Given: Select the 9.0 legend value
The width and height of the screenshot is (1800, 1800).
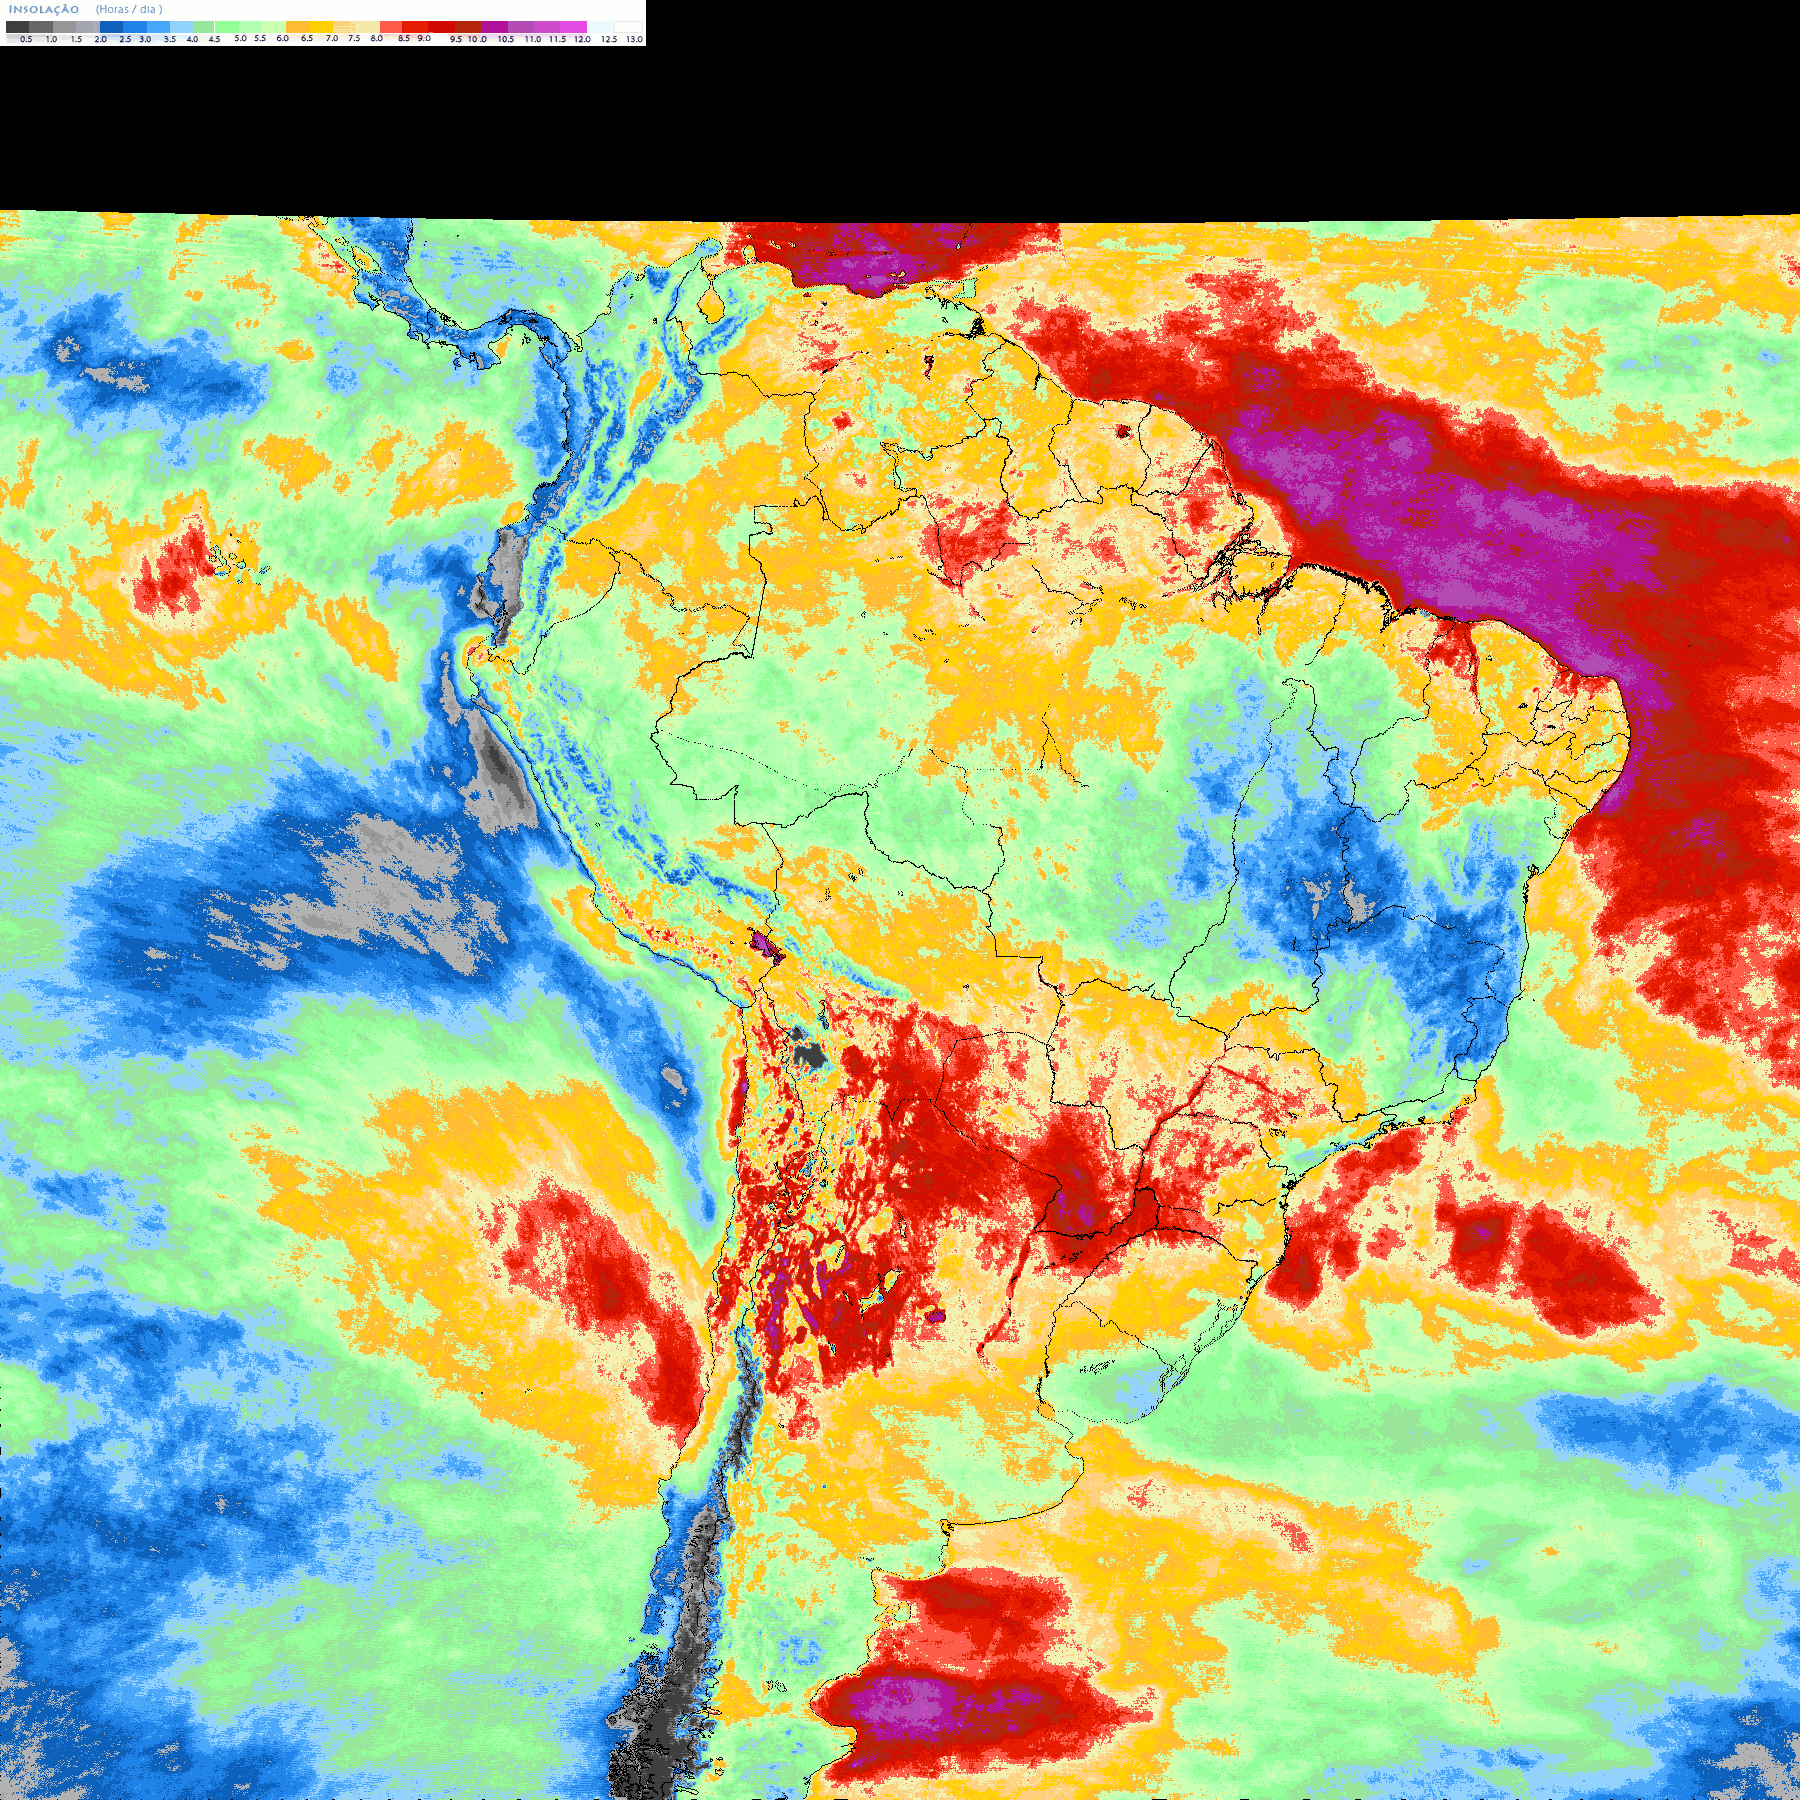Looking at the screenshot, I should pos(424,38).
